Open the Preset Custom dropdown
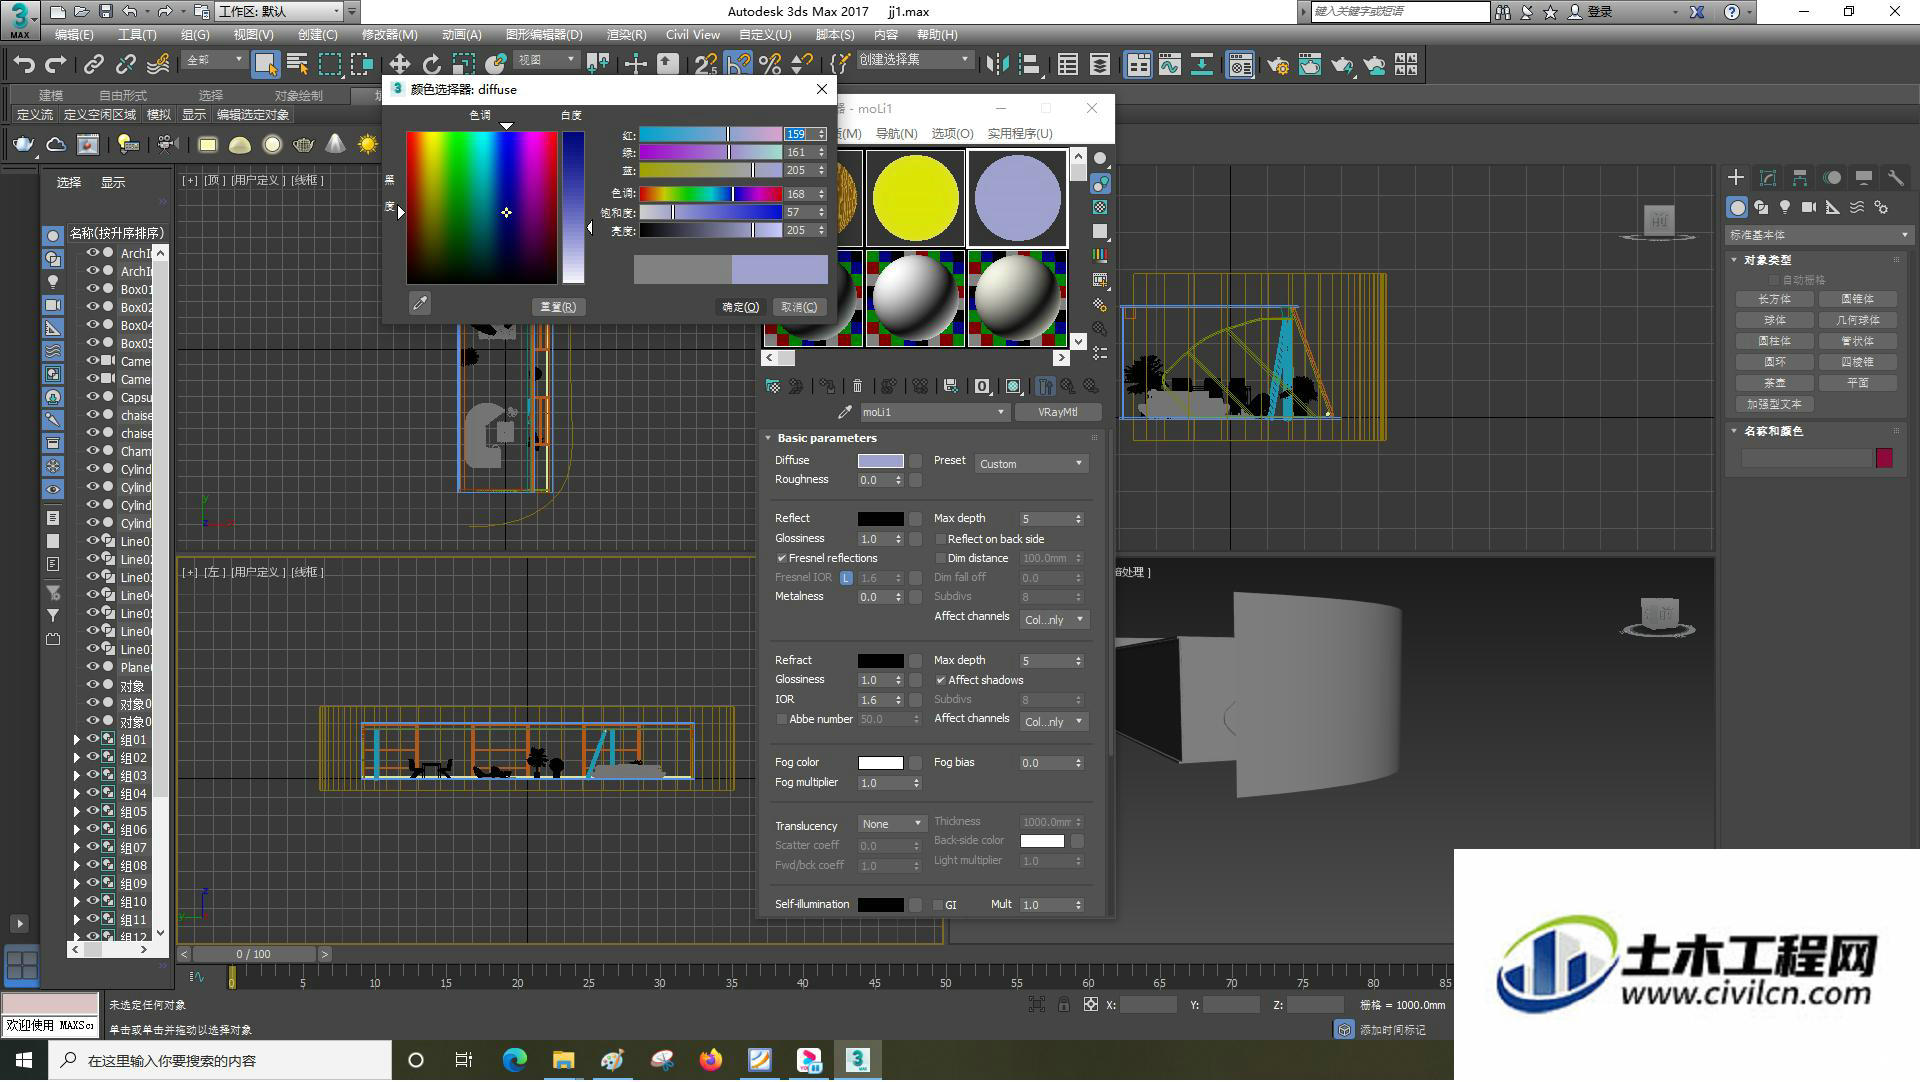 coord(1031,464)
